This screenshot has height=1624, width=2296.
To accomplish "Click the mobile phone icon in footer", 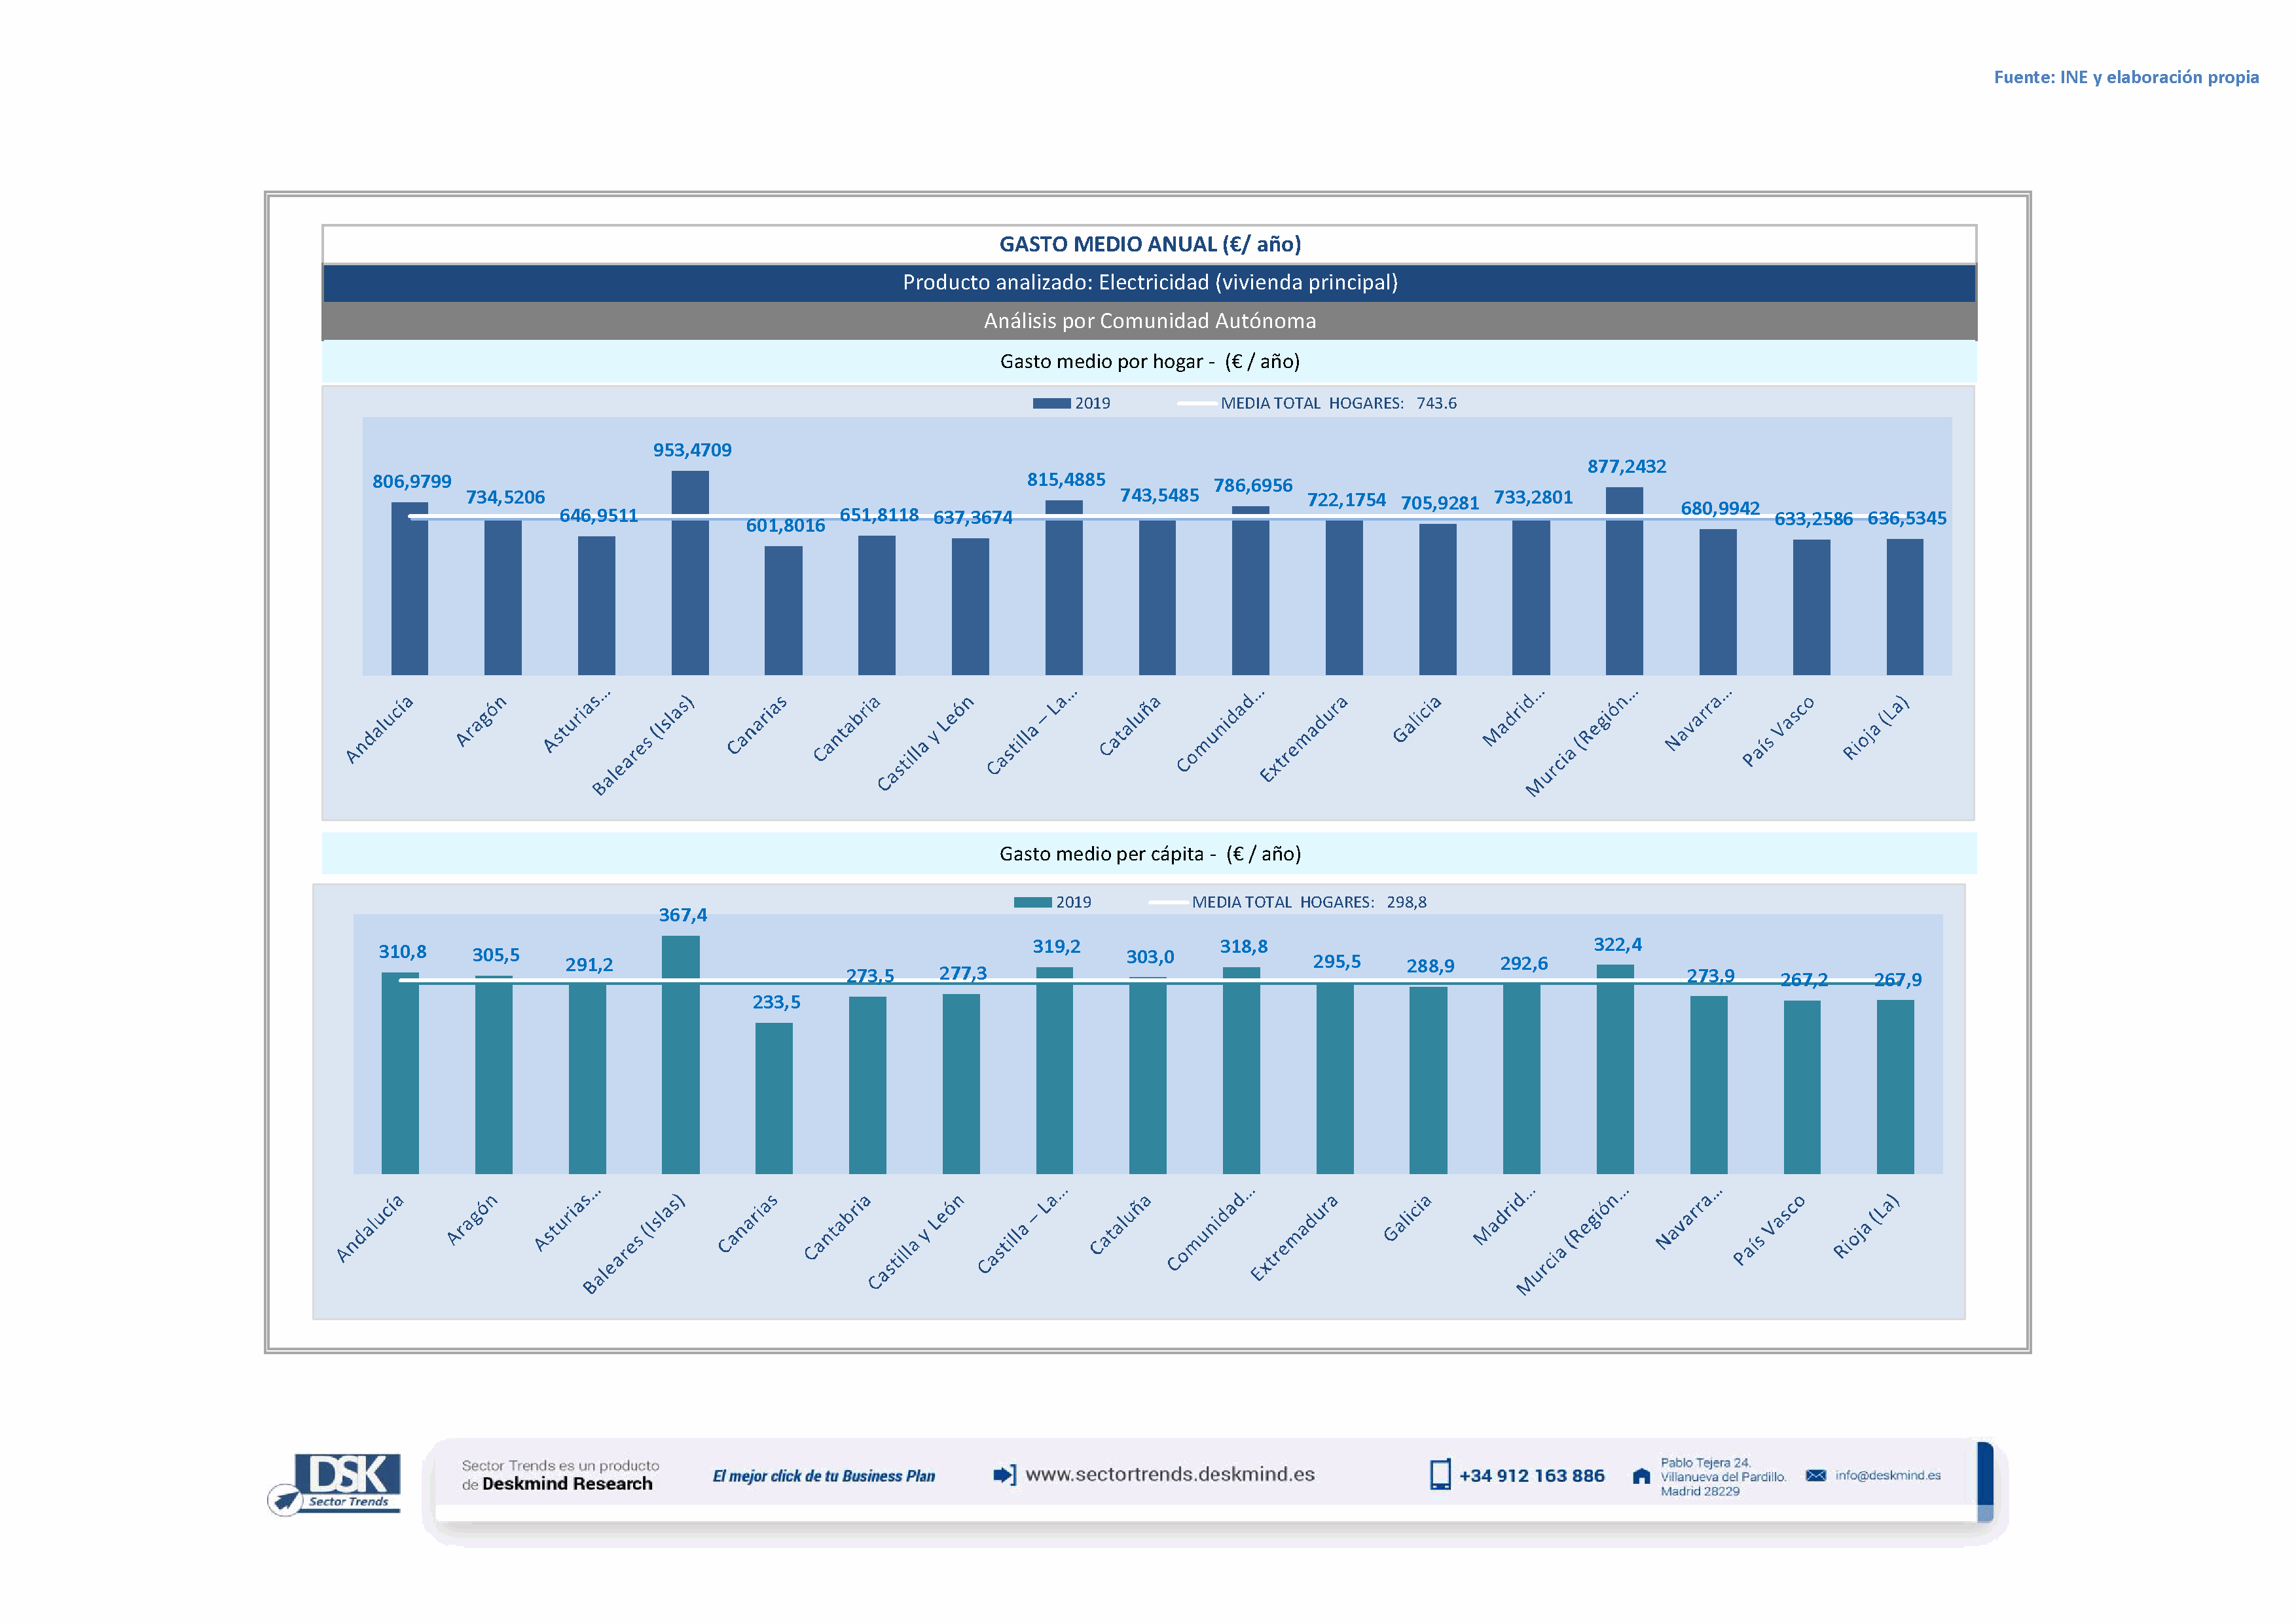I will (x=1440, y=1475).
